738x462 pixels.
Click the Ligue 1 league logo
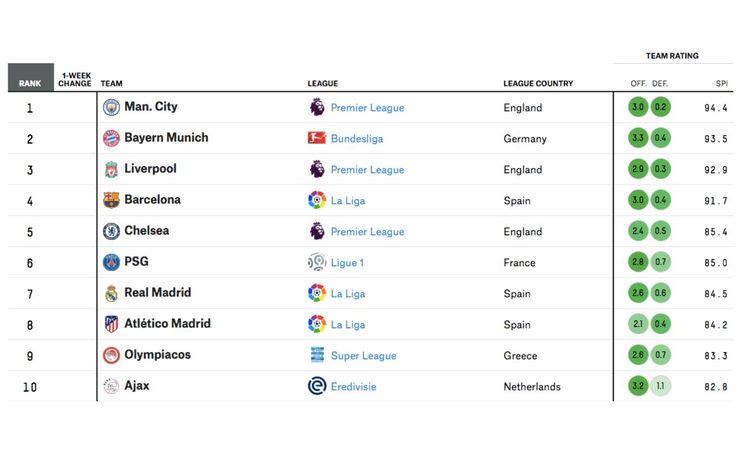[x=317, y=262]
